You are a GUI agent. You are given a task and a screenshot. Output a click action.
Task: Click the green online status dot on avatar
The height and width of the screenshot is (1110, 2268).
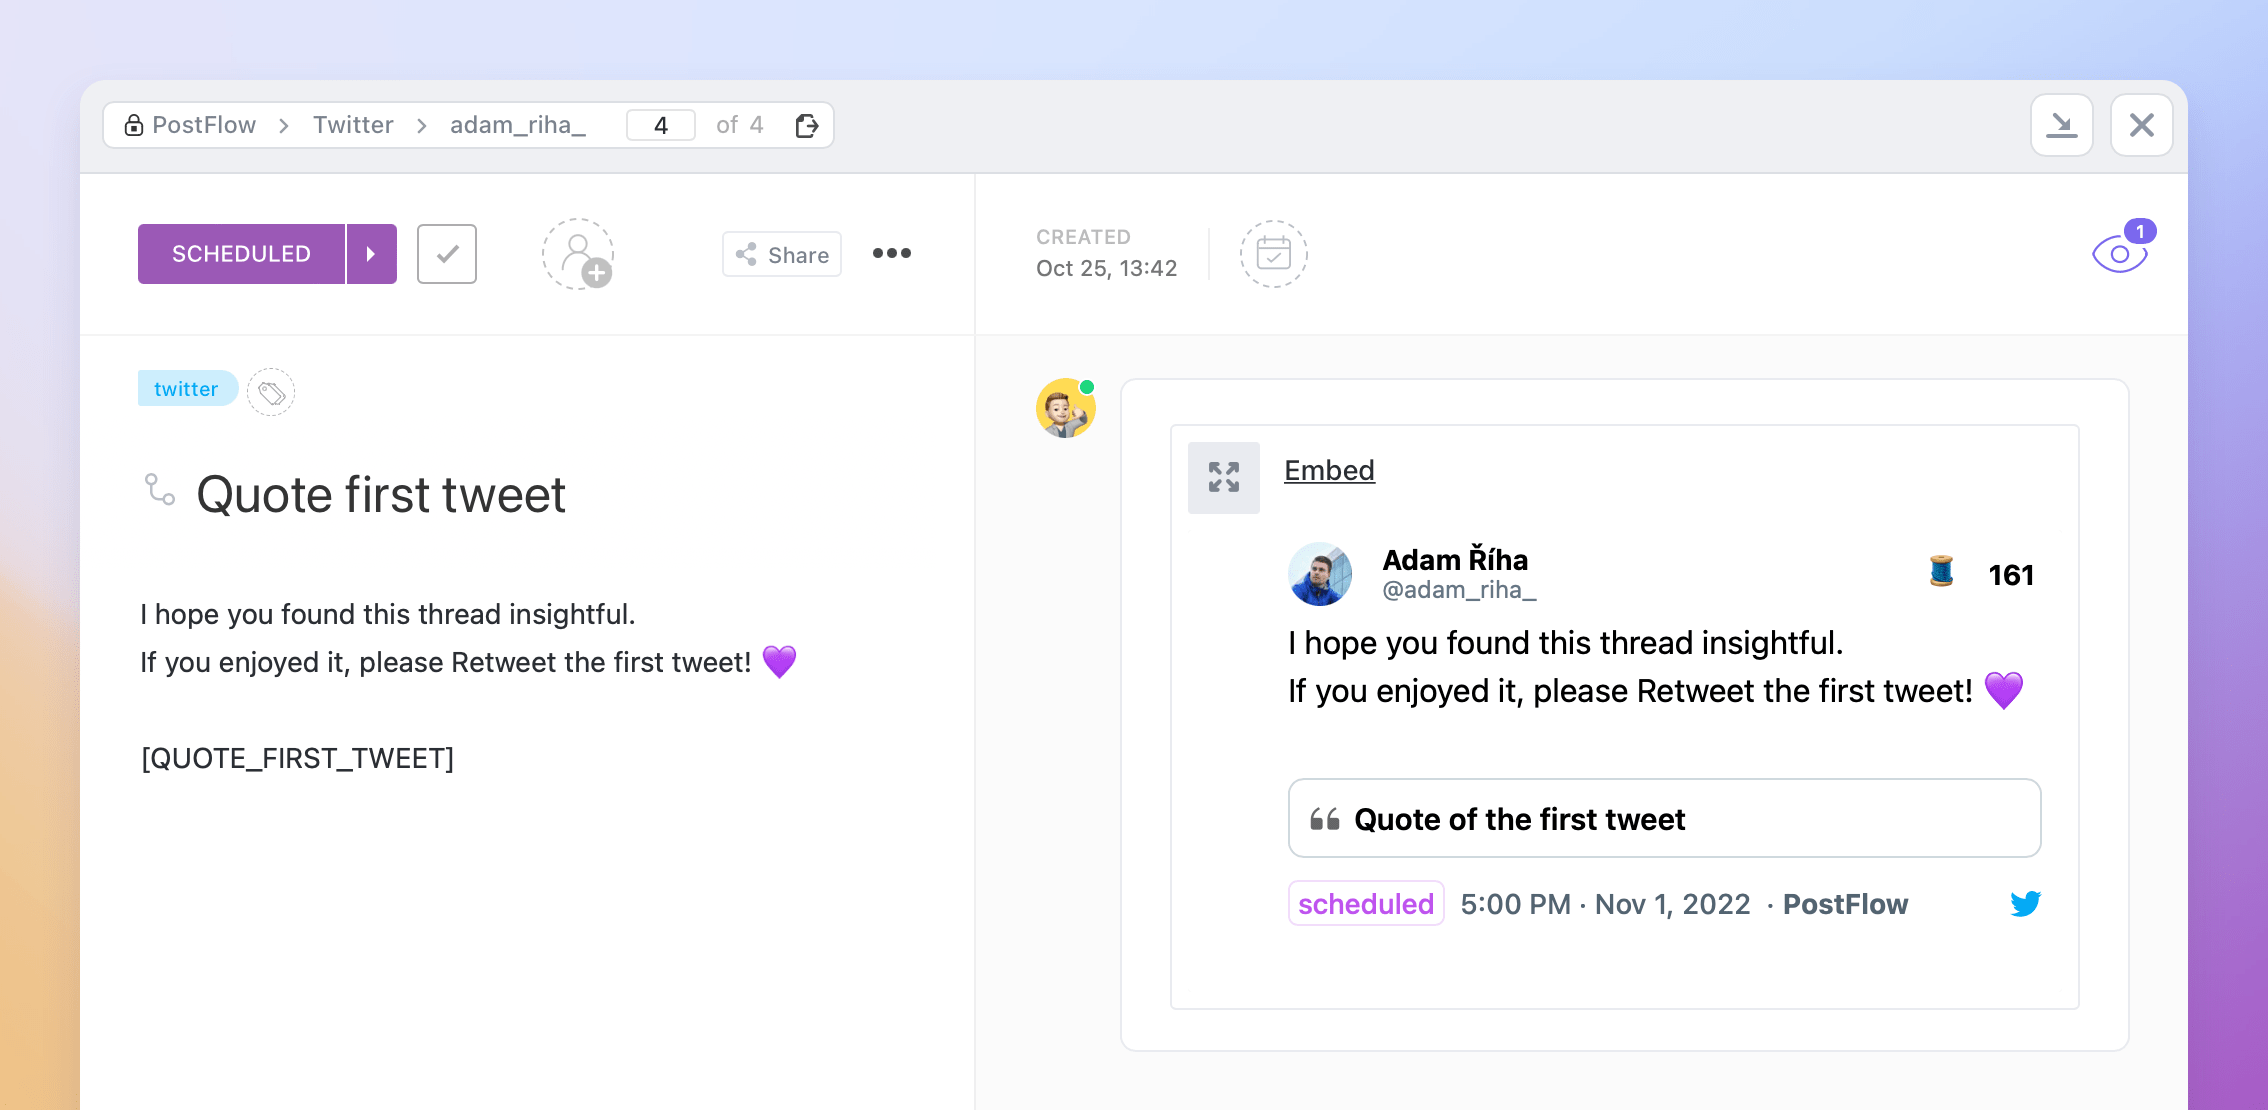(1087, 385)
